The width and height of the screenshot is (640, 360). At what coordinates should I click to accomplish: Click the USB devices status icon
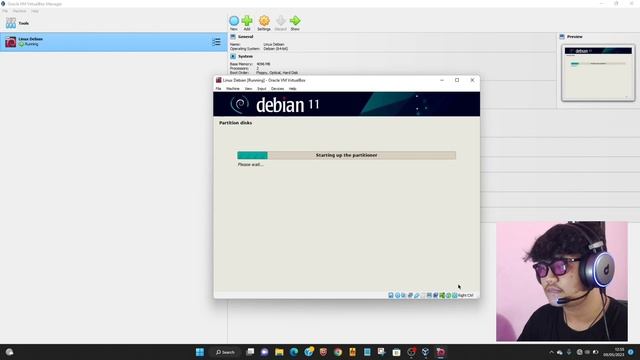[417, 295]
